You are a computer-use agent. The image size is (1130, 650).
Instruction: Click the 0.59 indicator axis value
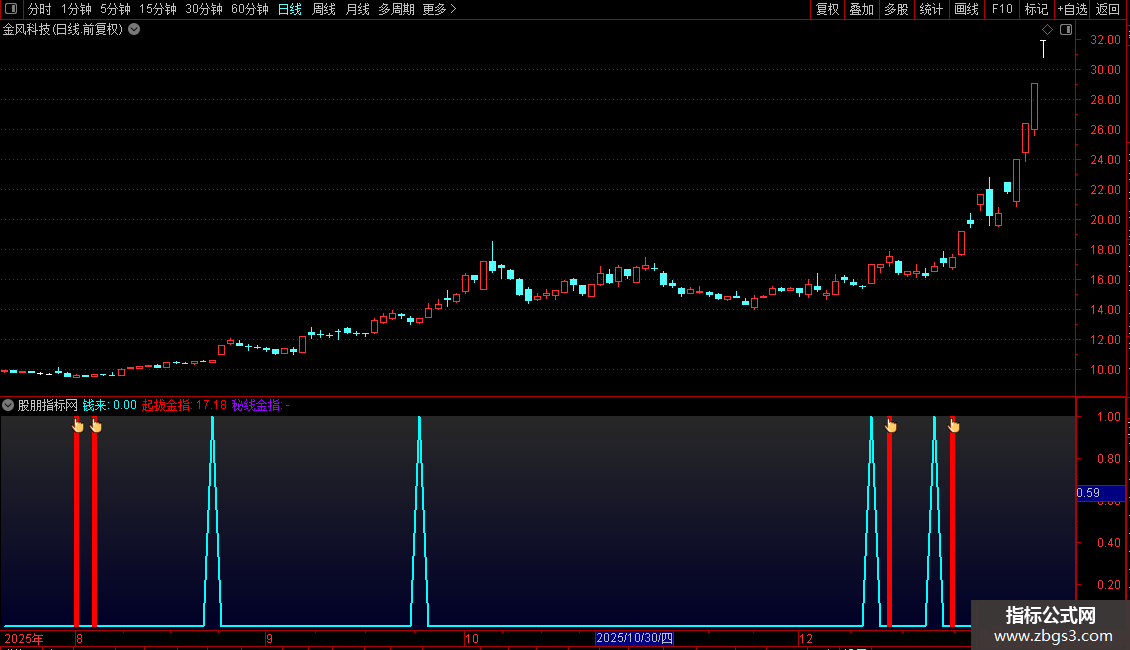point(1100,493)
